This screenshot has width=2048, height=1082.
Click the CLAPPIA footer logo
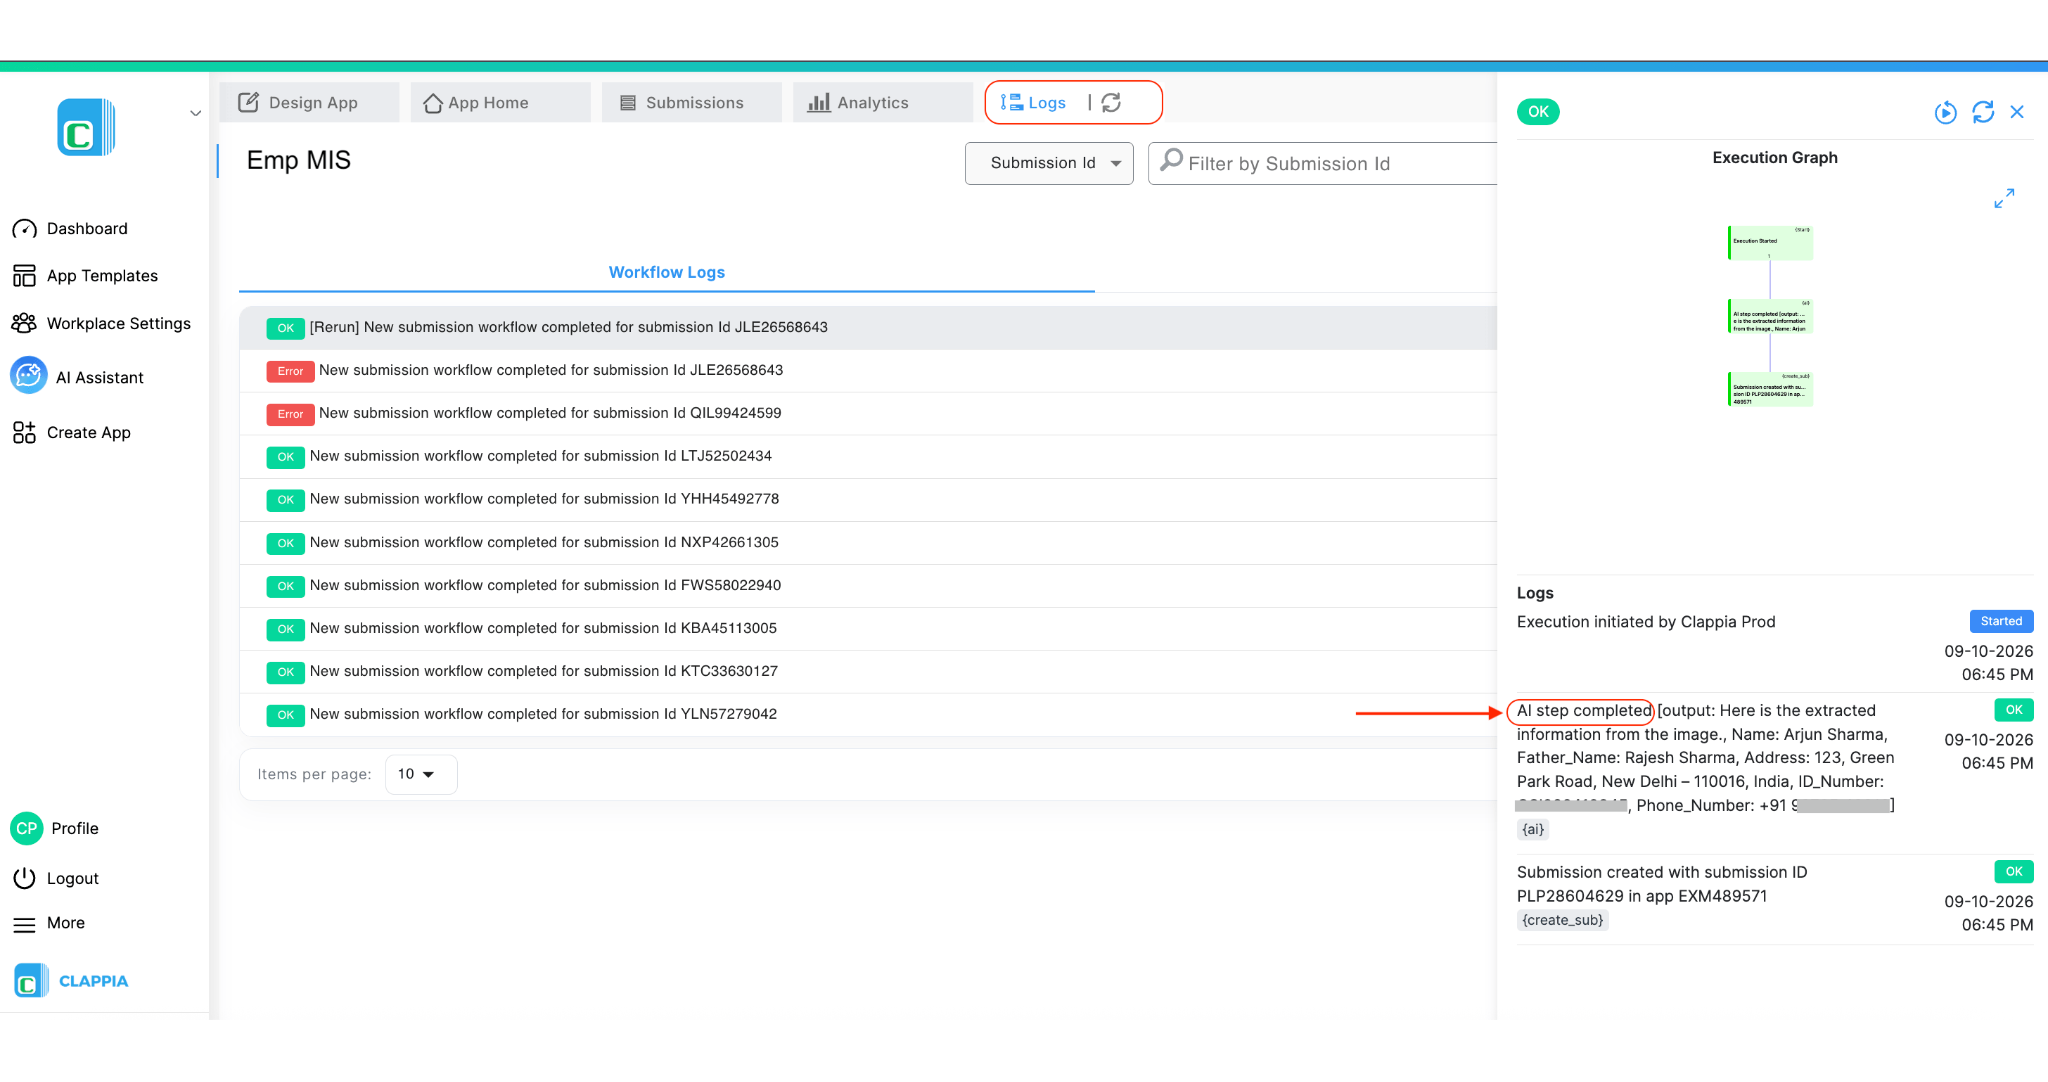(x=72, y=981)
